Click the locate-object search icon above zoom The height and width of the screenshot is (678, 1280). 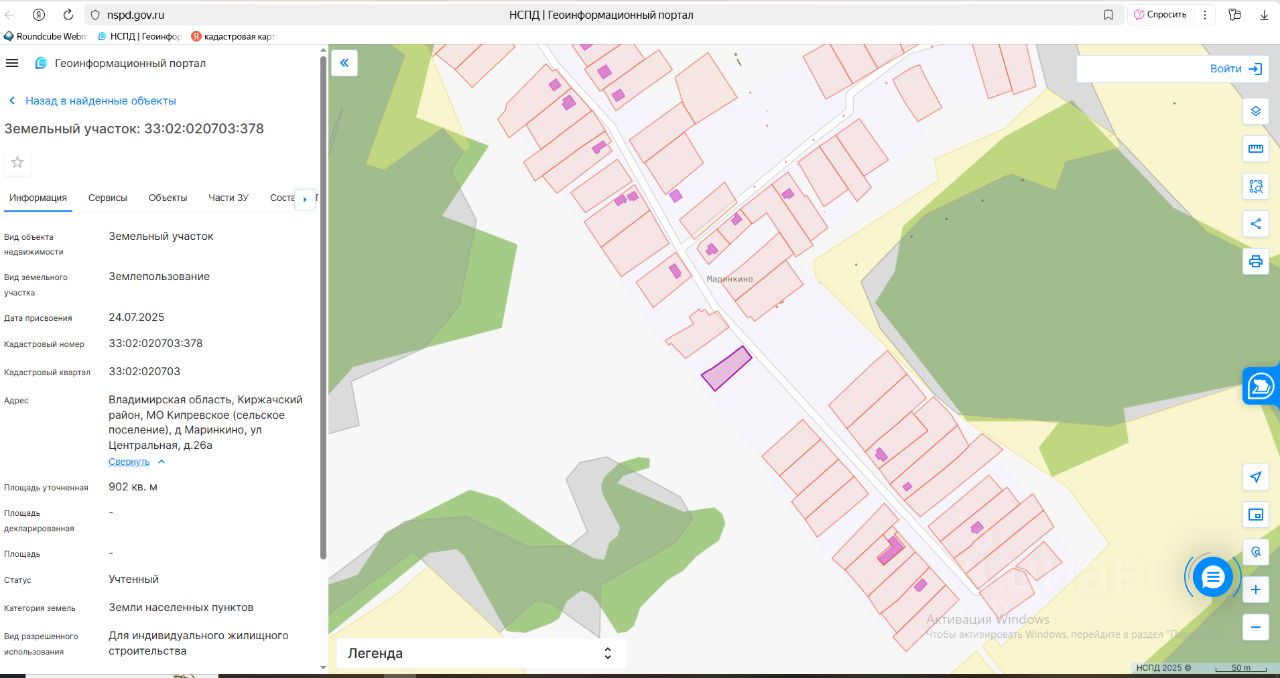point(1256,552)
